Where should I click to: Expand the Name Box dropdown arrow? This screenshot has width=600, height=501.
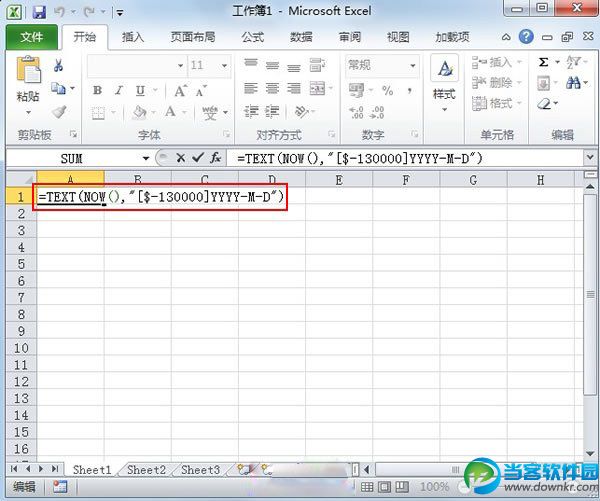coord(146,158)
